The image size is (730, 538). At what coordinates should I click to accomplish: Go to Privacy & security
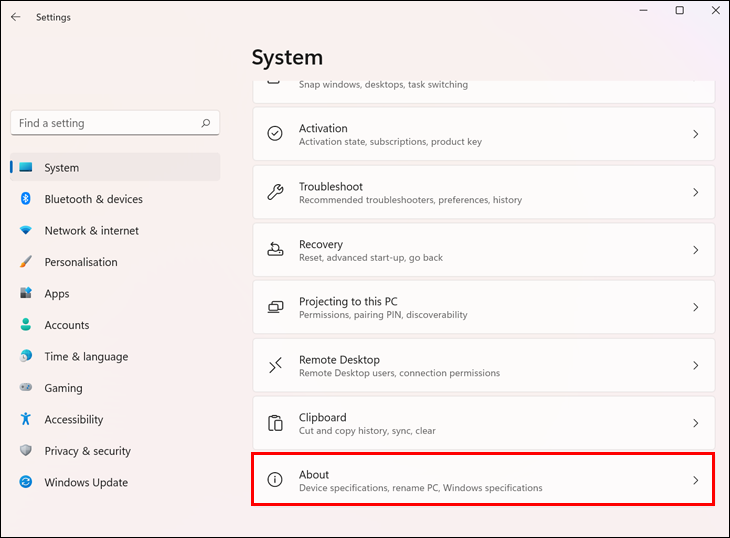point(115,451)
